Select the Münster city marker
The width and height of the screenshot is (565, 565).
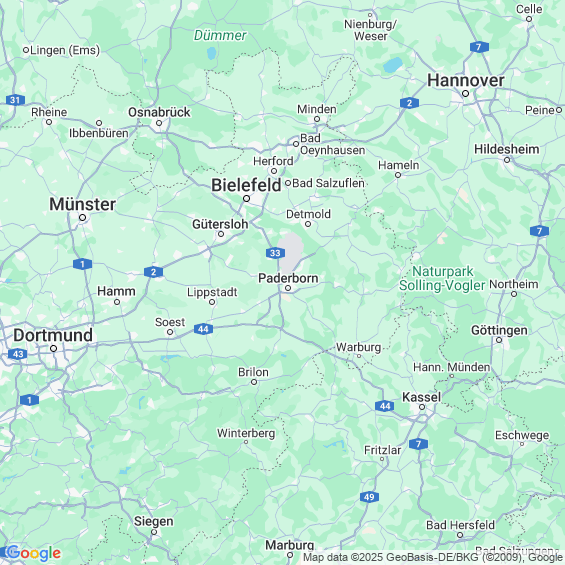(83, 218)
